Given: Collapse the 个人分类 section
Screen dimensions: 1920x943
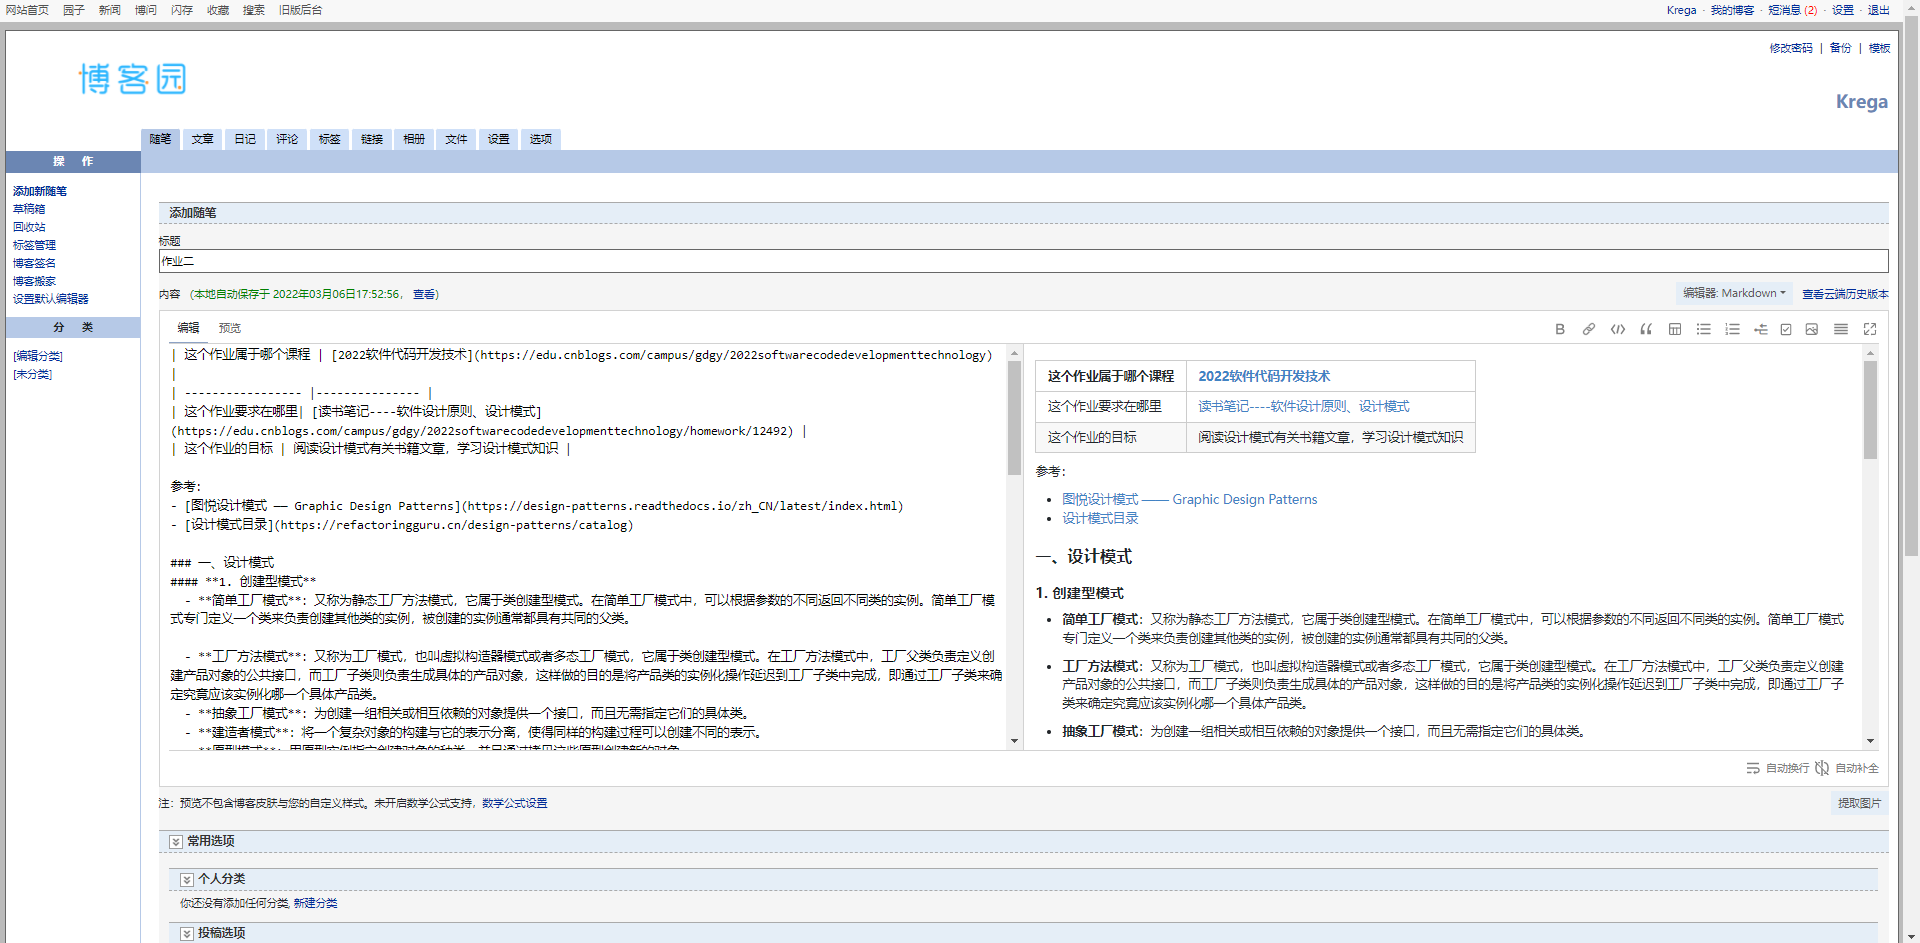Looking at the screenshot, I should 187,880.
